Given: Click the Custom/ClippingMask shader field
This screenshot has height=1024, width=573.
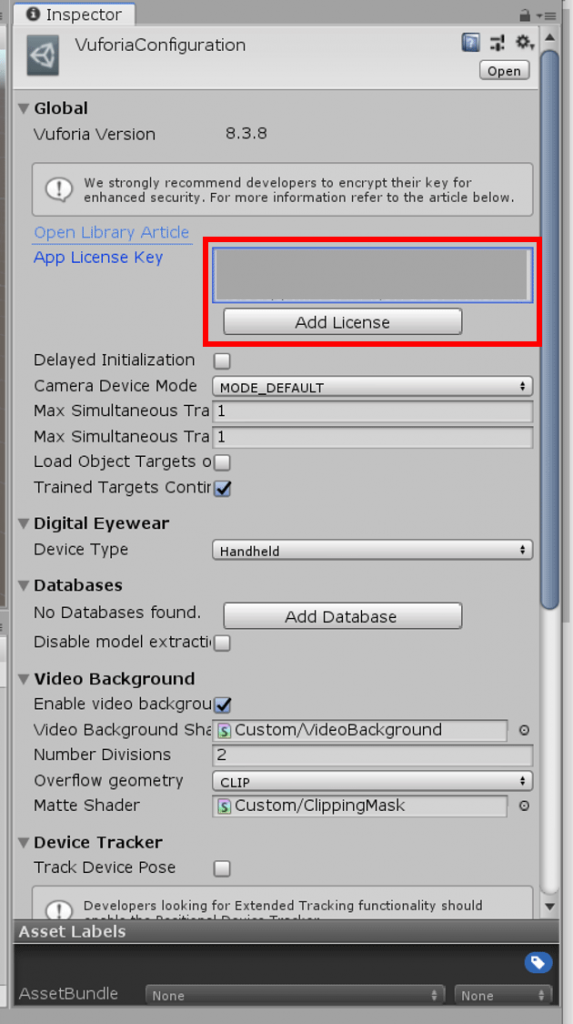Looking at the screenshot, I should pos(360,806).
